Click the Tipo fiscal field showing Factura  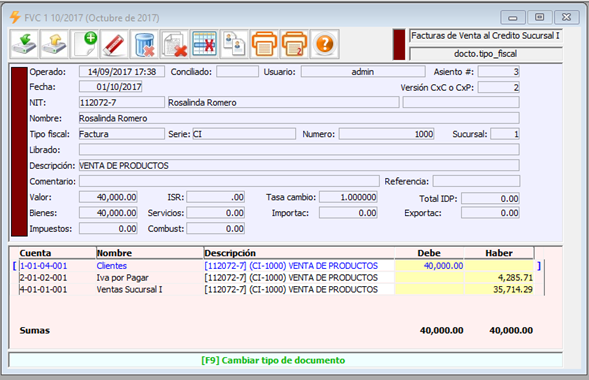[x=122, y=134]
